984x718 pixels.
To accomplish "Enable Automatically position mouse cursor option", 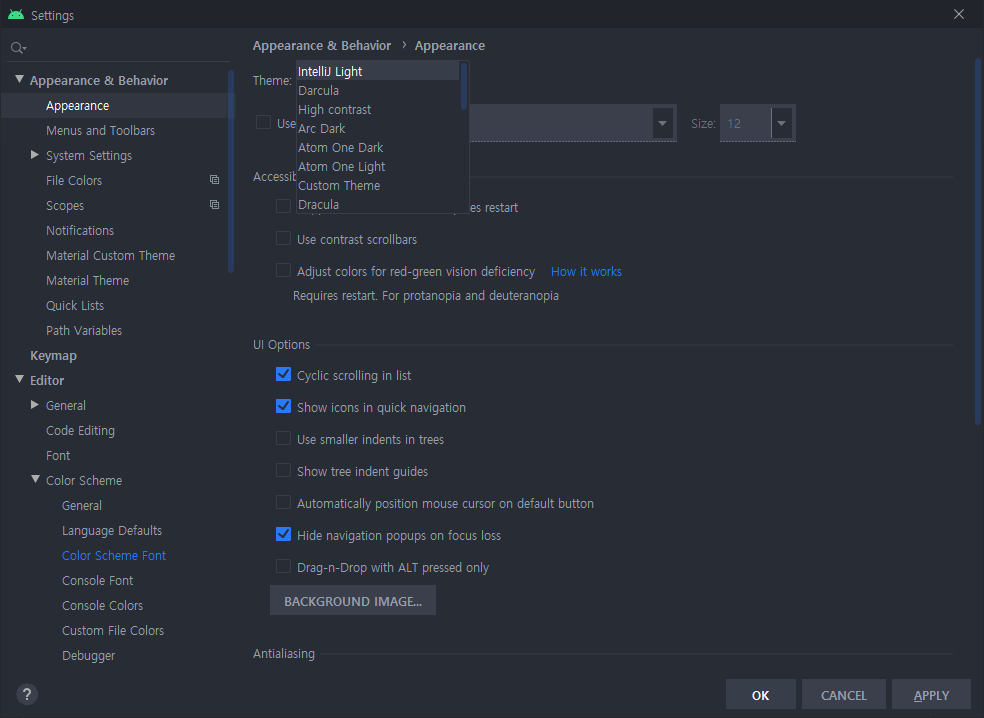I will (284, 503).
